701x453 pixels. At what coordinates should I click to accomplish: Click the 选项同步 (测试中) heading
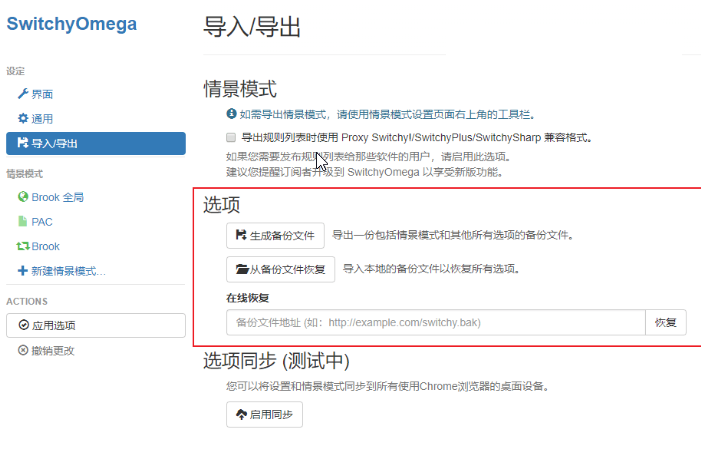(x=276, y=361)
